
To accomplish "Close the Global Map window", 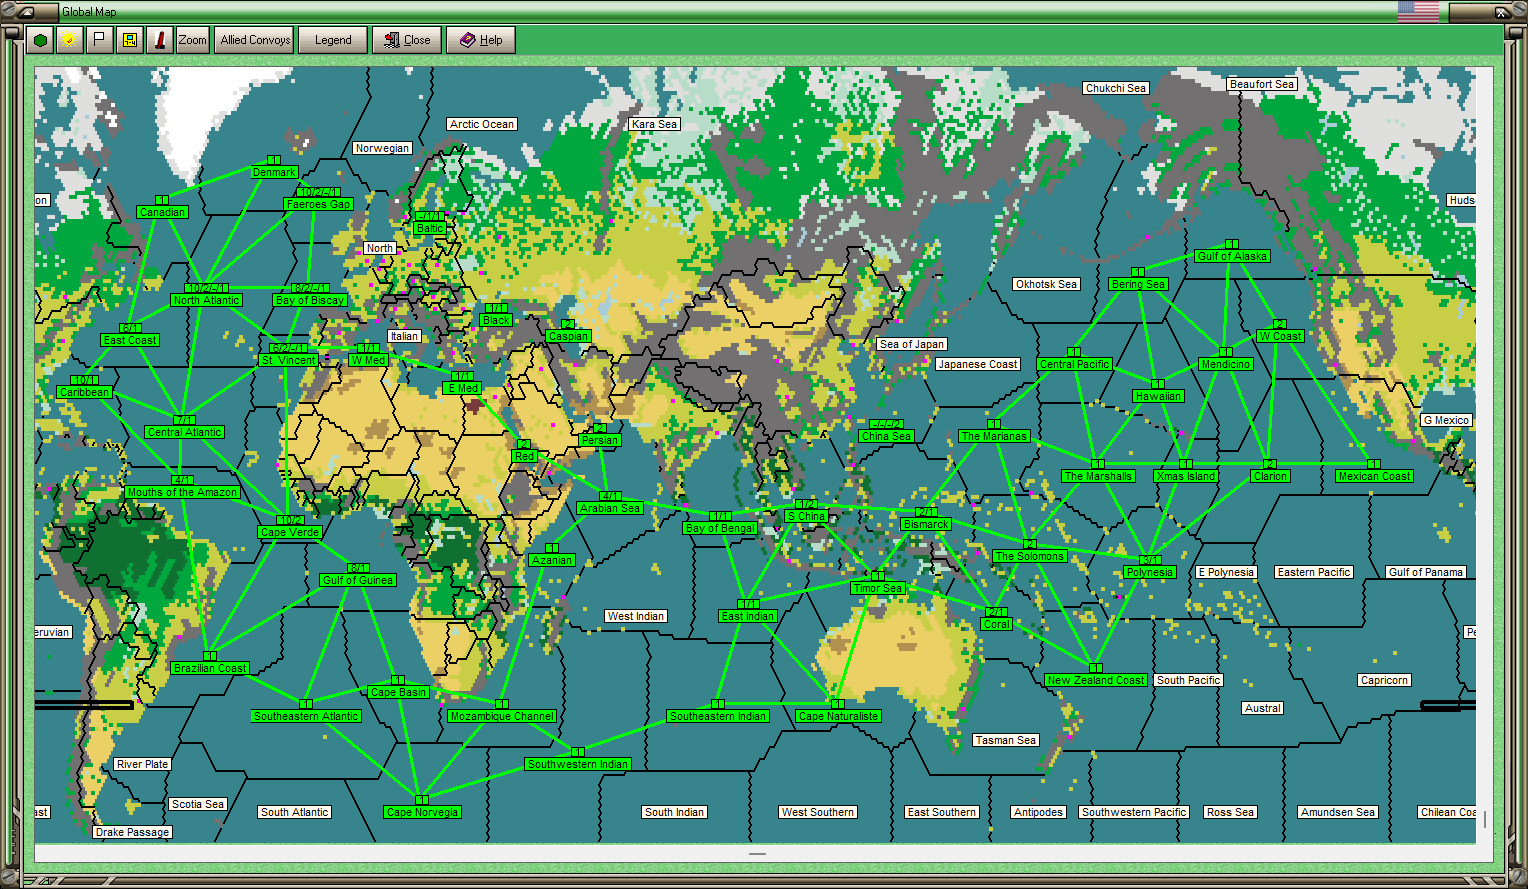I will coord(408,40).
